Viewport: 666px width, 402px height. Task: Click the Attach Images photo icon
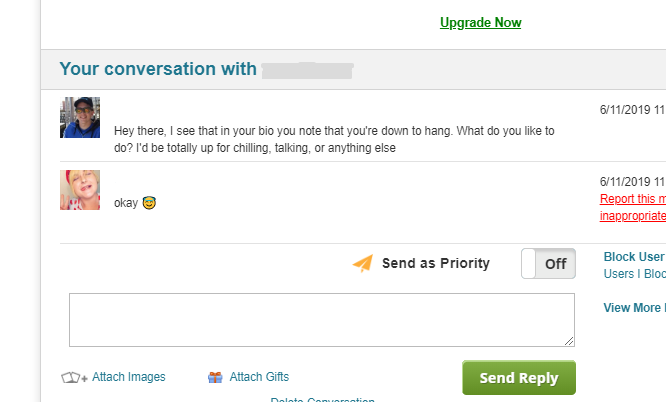click(74, 377)
